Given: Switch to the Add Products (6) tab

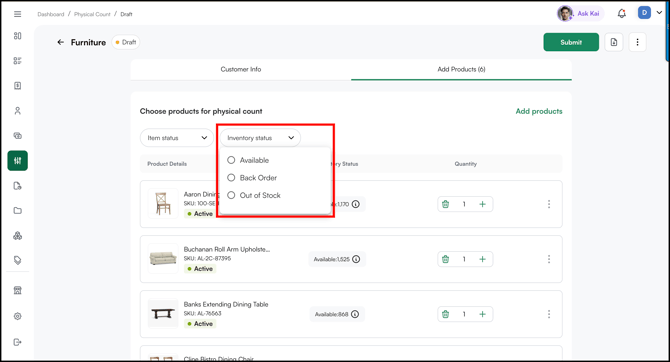Looking at the screenshot, I should pyautogui.click(x=461, y=69).
